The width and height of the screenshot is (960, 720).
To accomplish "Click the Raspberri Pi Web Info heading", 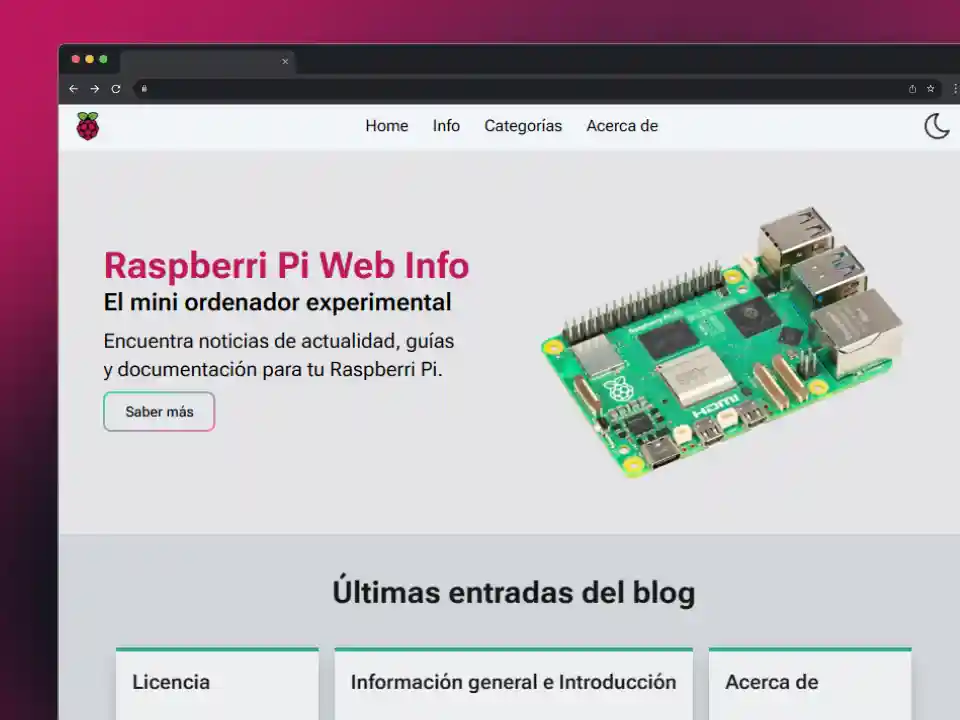I will click(287, 265).
